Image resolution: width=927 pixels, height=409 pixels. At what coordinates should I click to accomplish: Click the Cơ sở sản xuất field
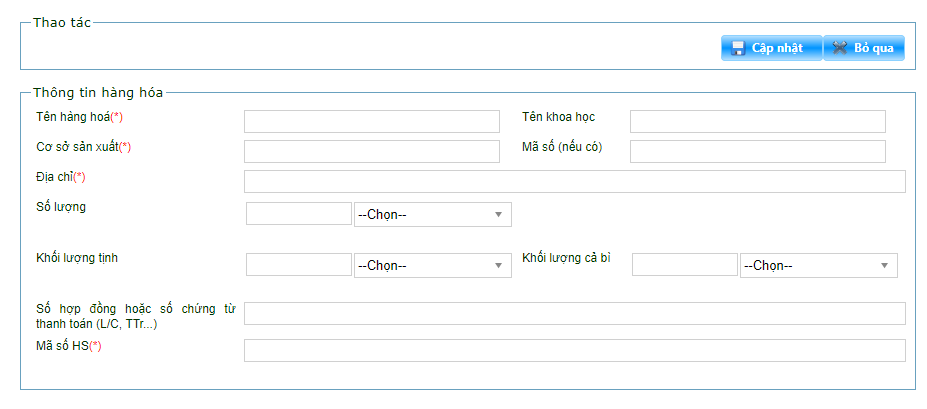pyautogui.click(x=371, y=151)
